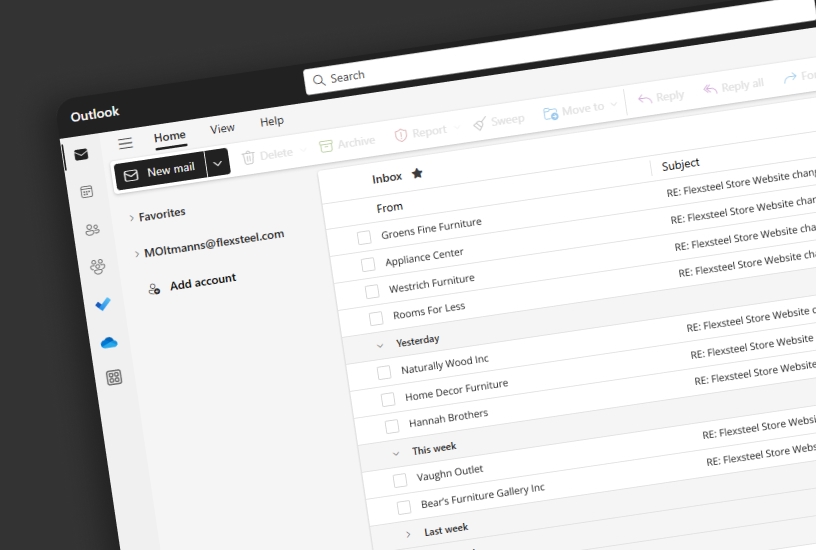Select the Appliance Center message checkbox
This screenshot has width=816, height=550.
tap(368, 264)
